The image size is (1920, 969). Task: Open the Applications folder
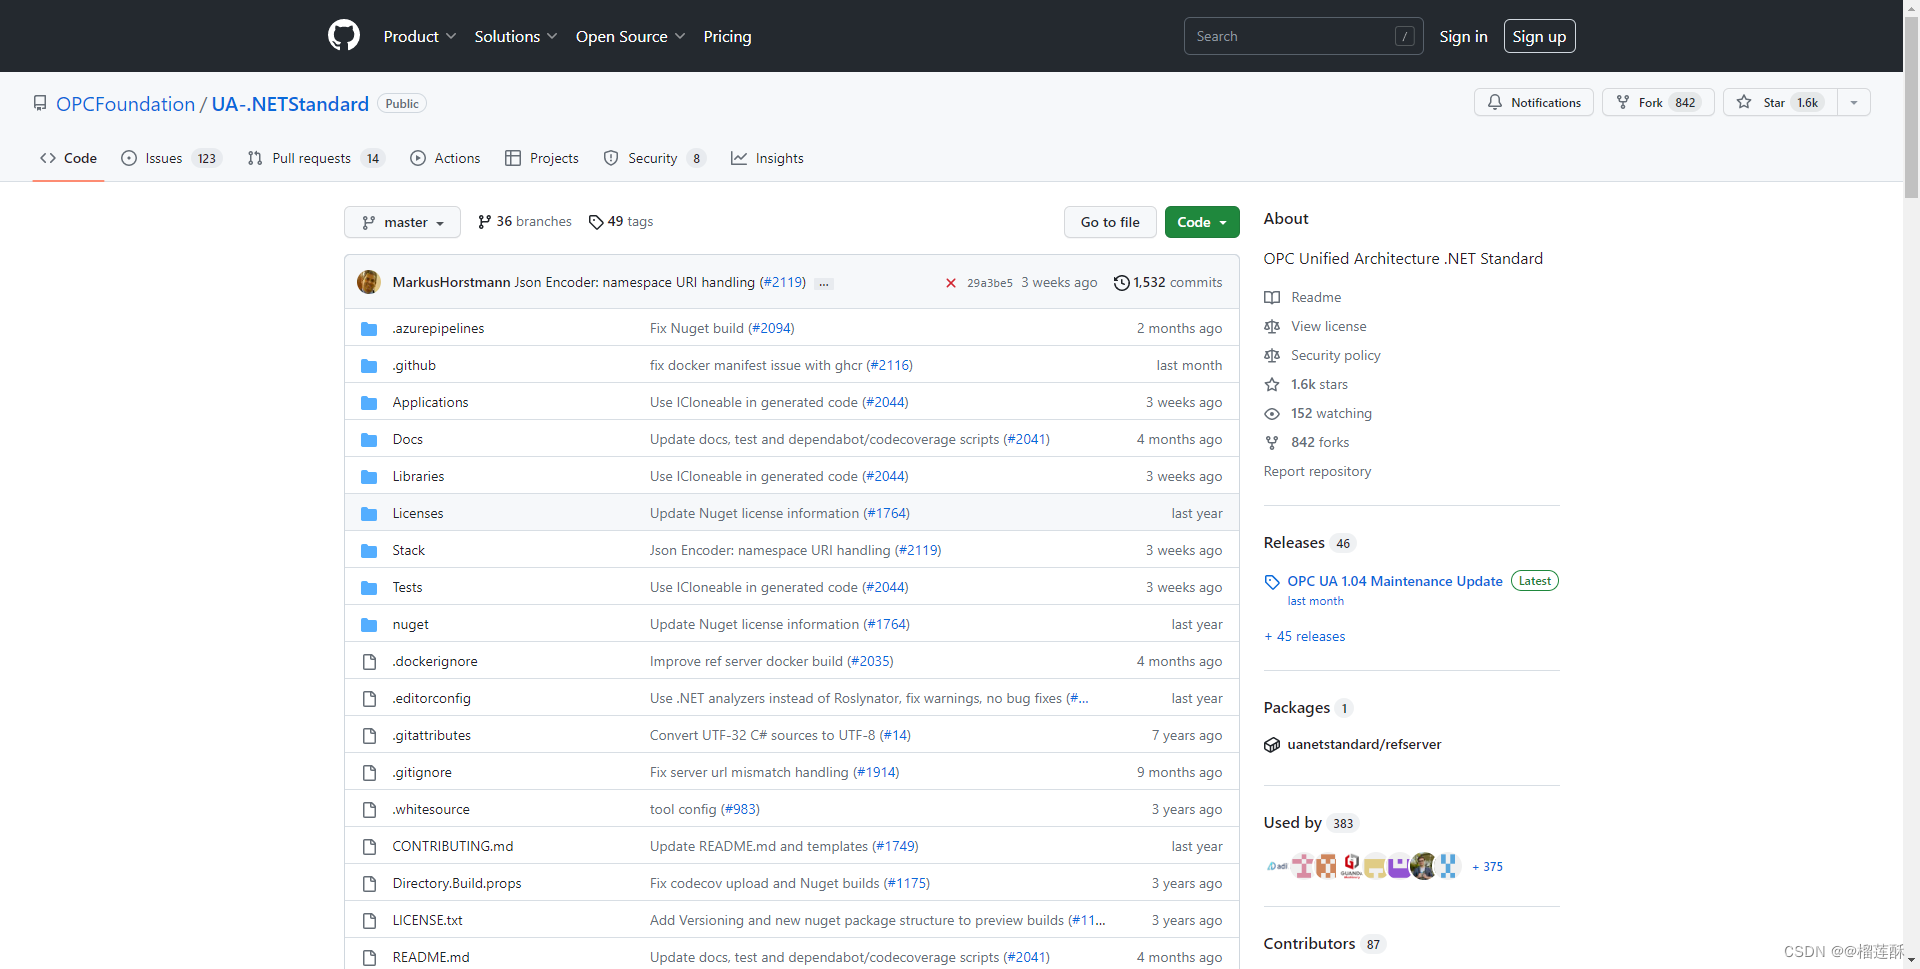(430, 403)
